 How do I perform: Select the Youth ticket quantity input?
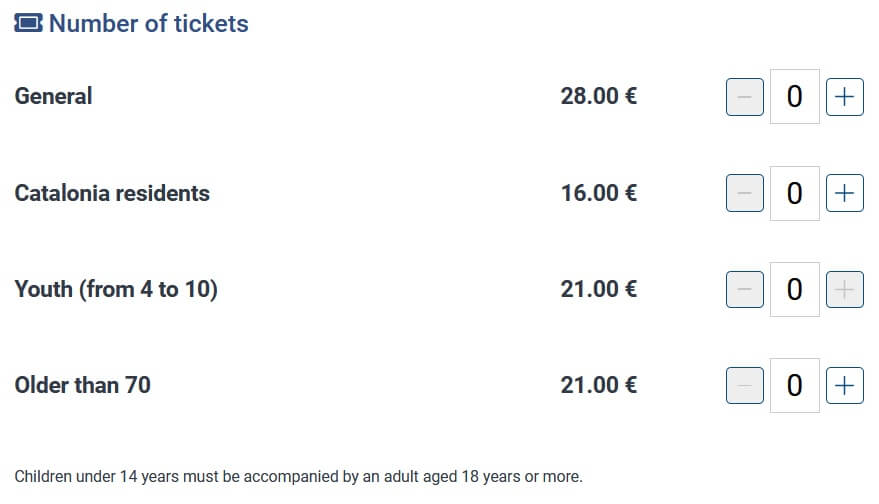(x=795, y=290)
